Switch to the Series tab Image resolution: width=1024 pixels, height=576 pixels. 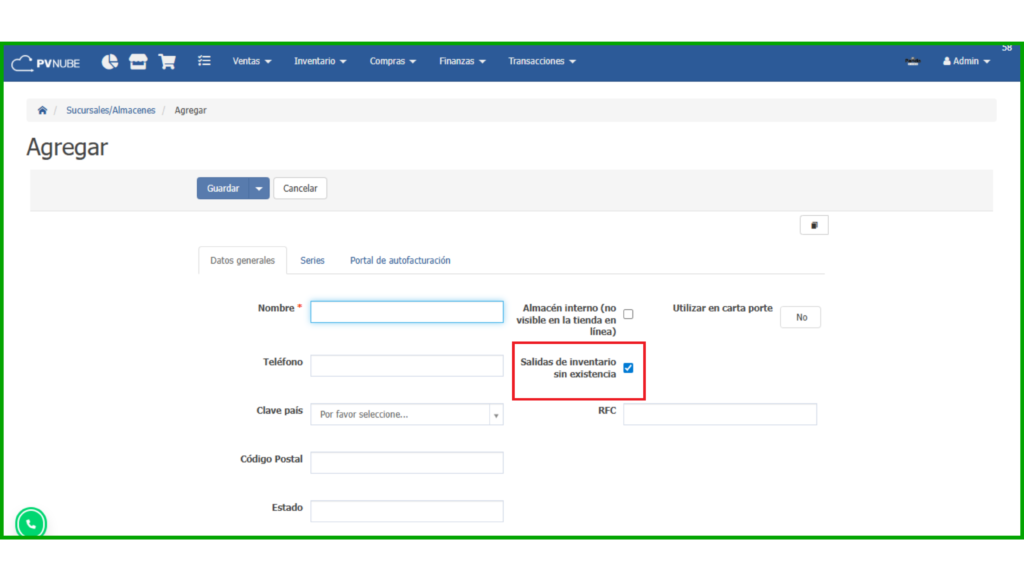click(x=312, y=261)
